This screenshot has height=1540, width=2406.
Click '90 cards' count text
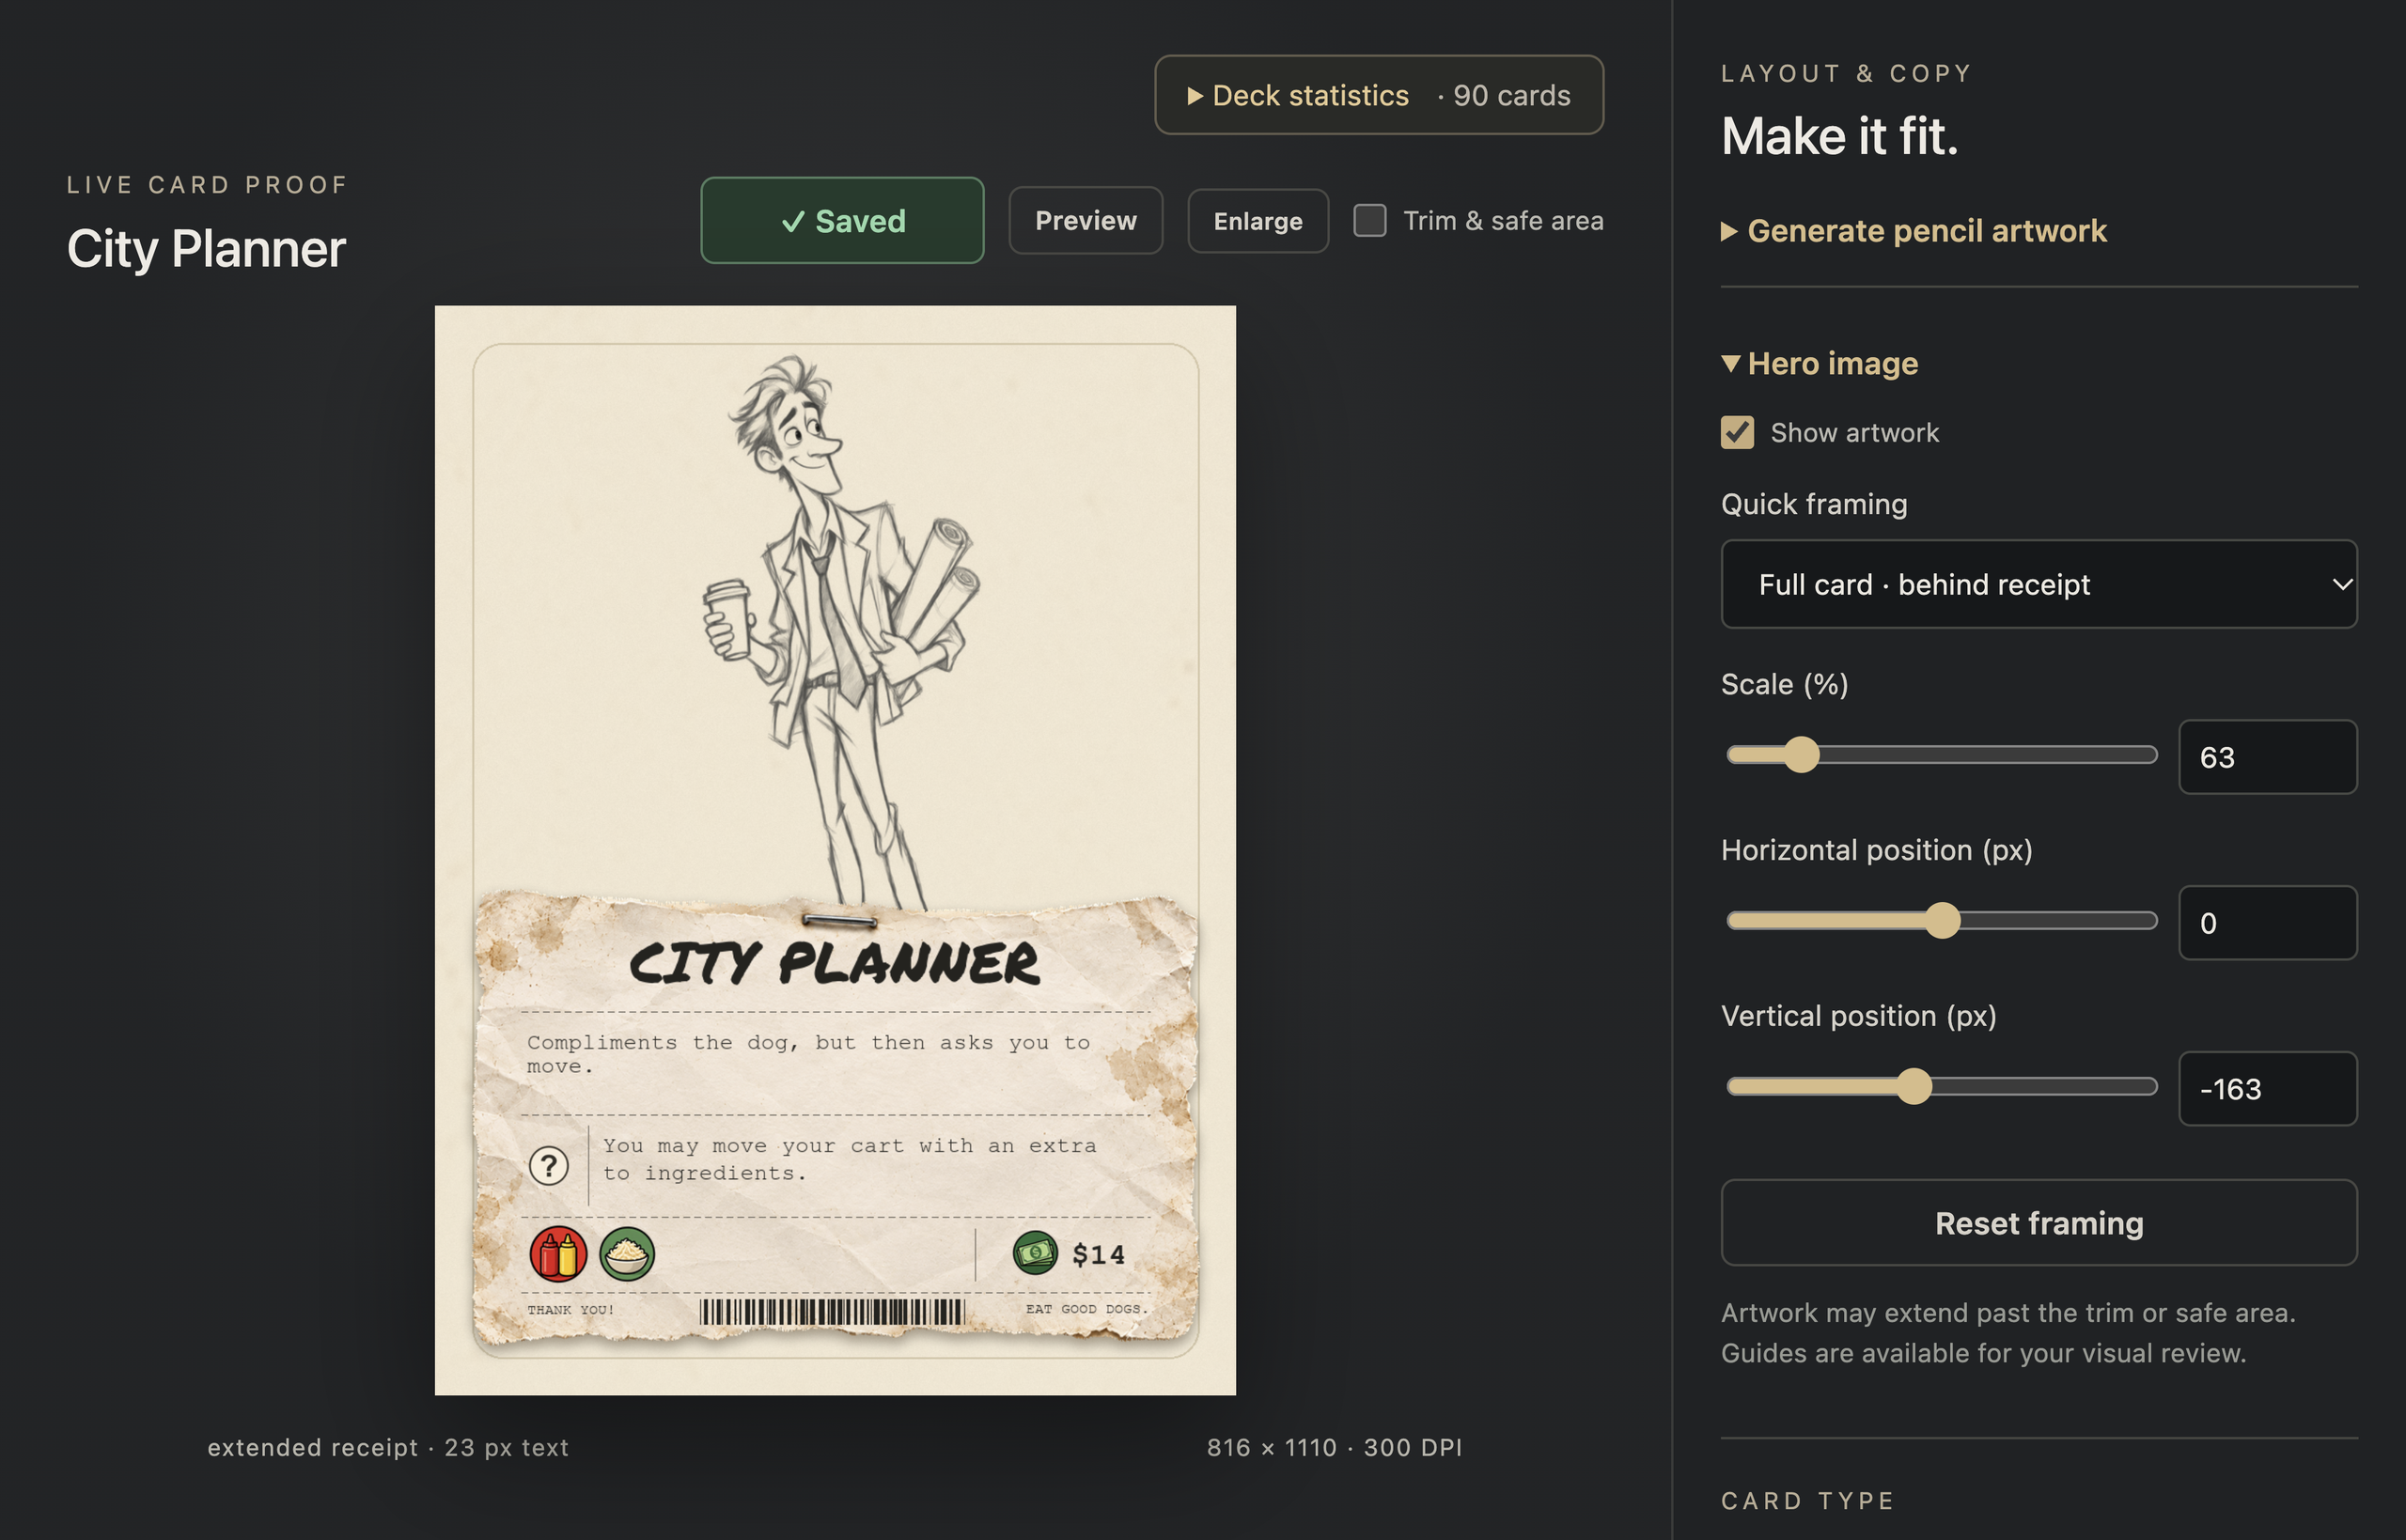[1511, 95]
